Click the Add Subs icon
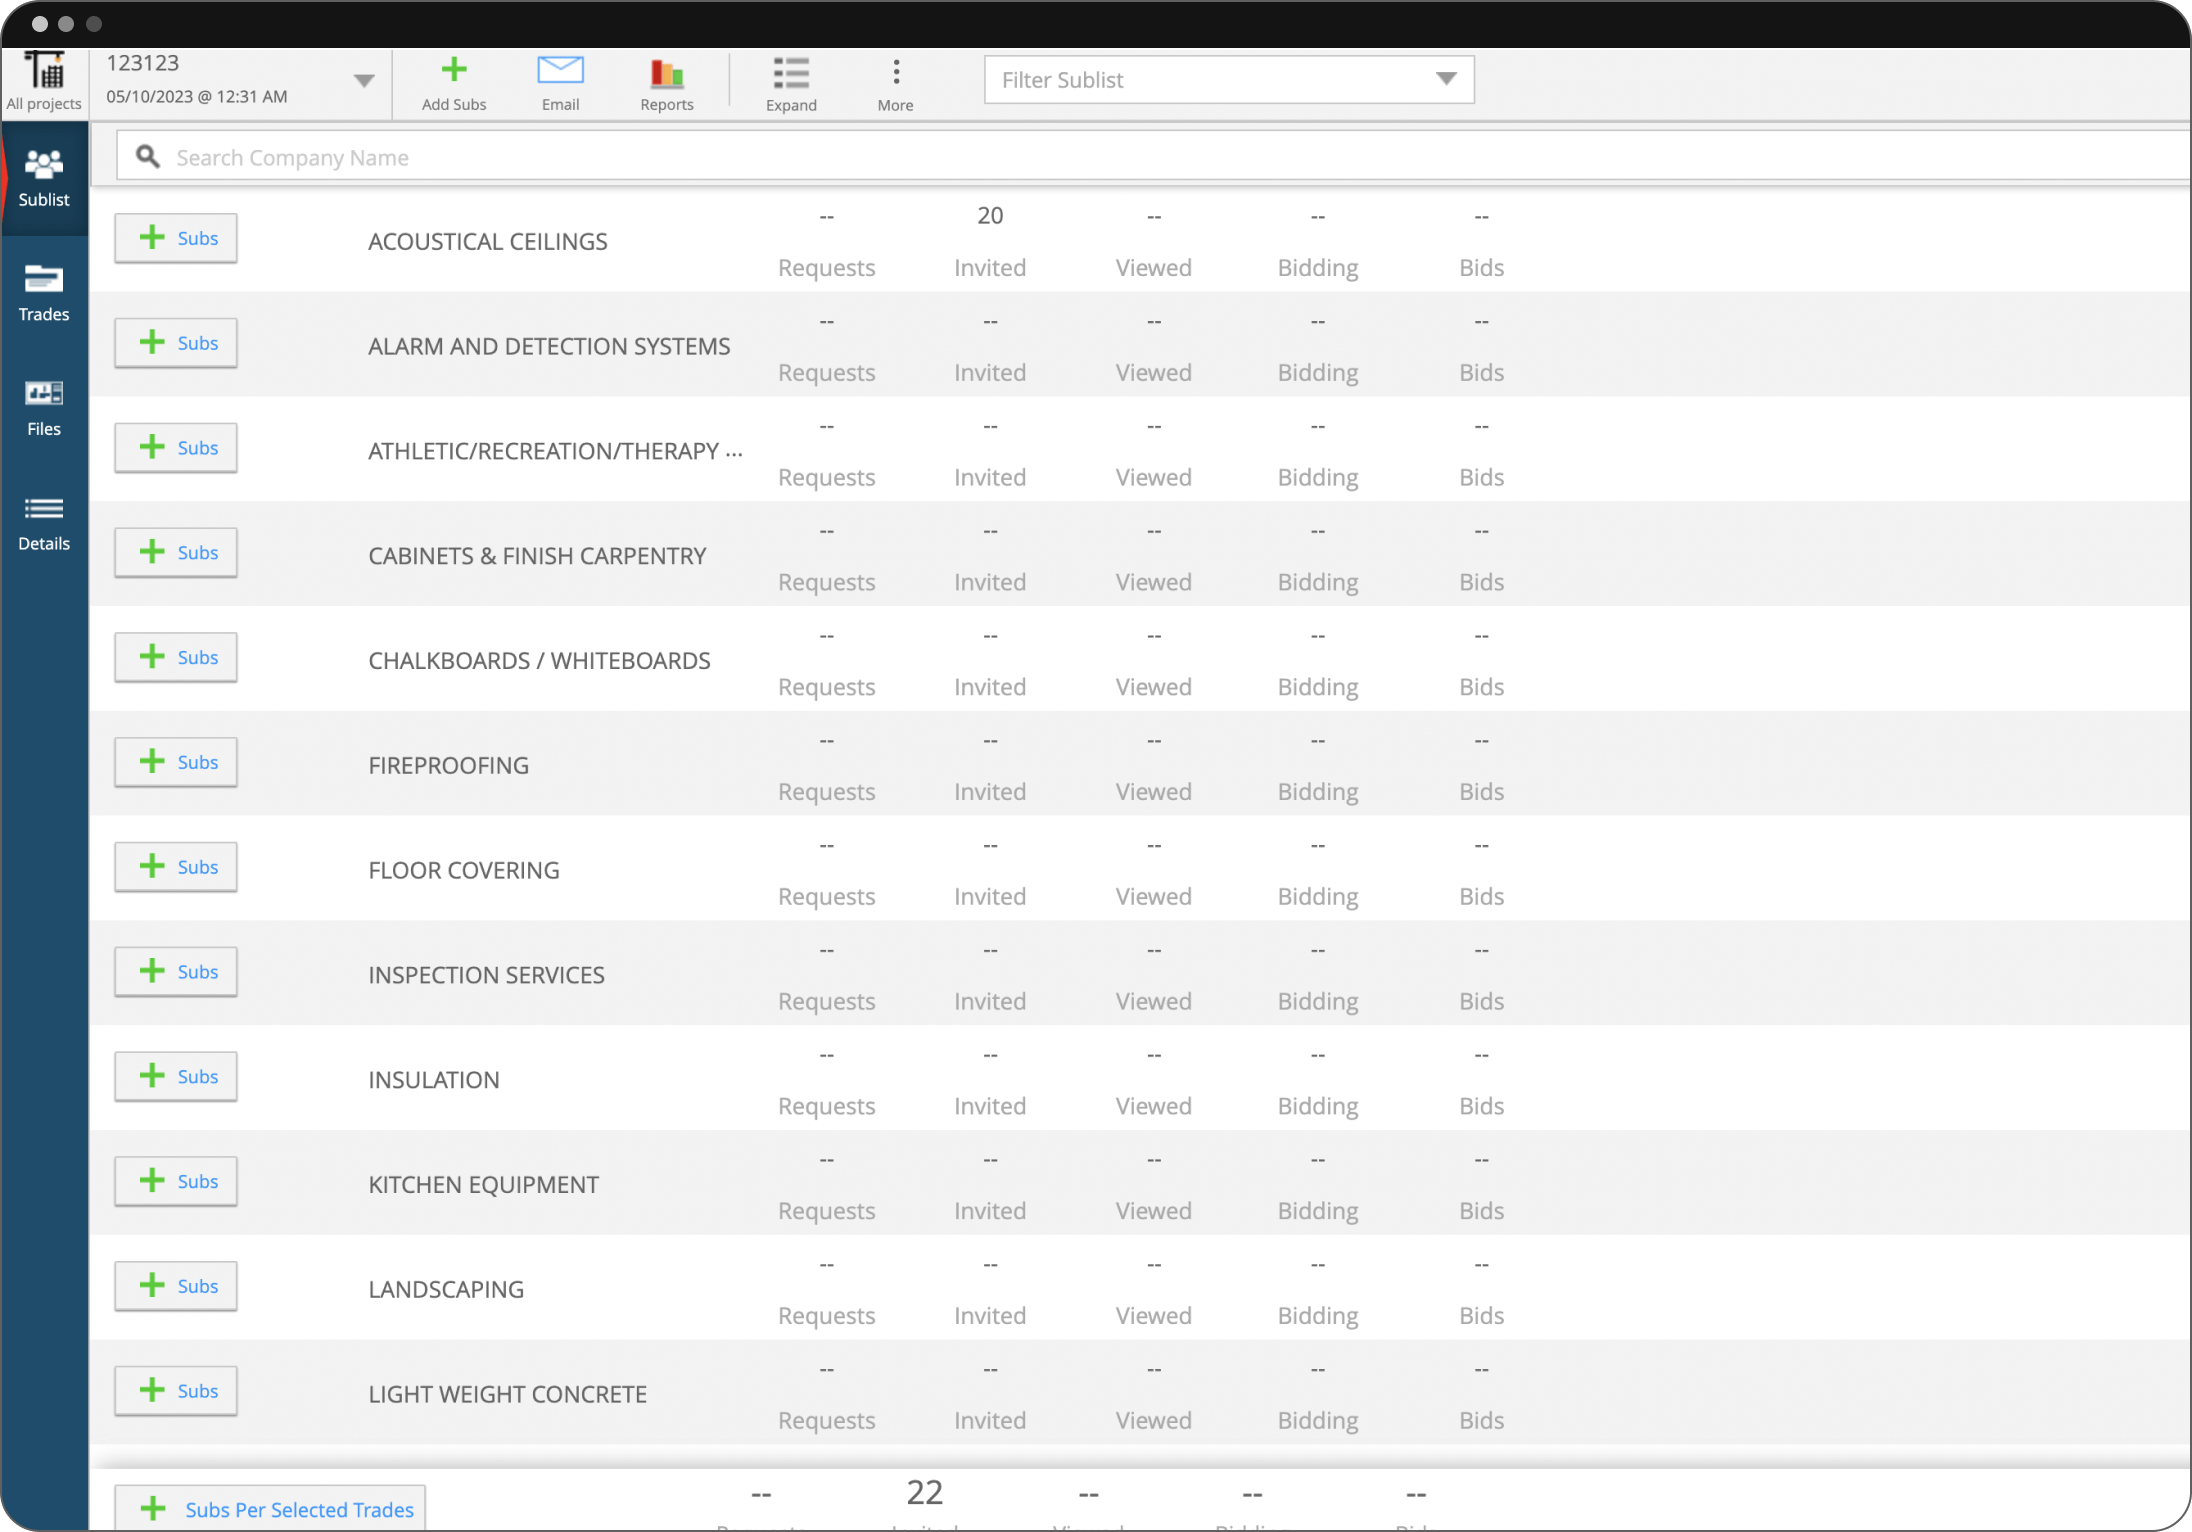 click(x=453, y=67)
